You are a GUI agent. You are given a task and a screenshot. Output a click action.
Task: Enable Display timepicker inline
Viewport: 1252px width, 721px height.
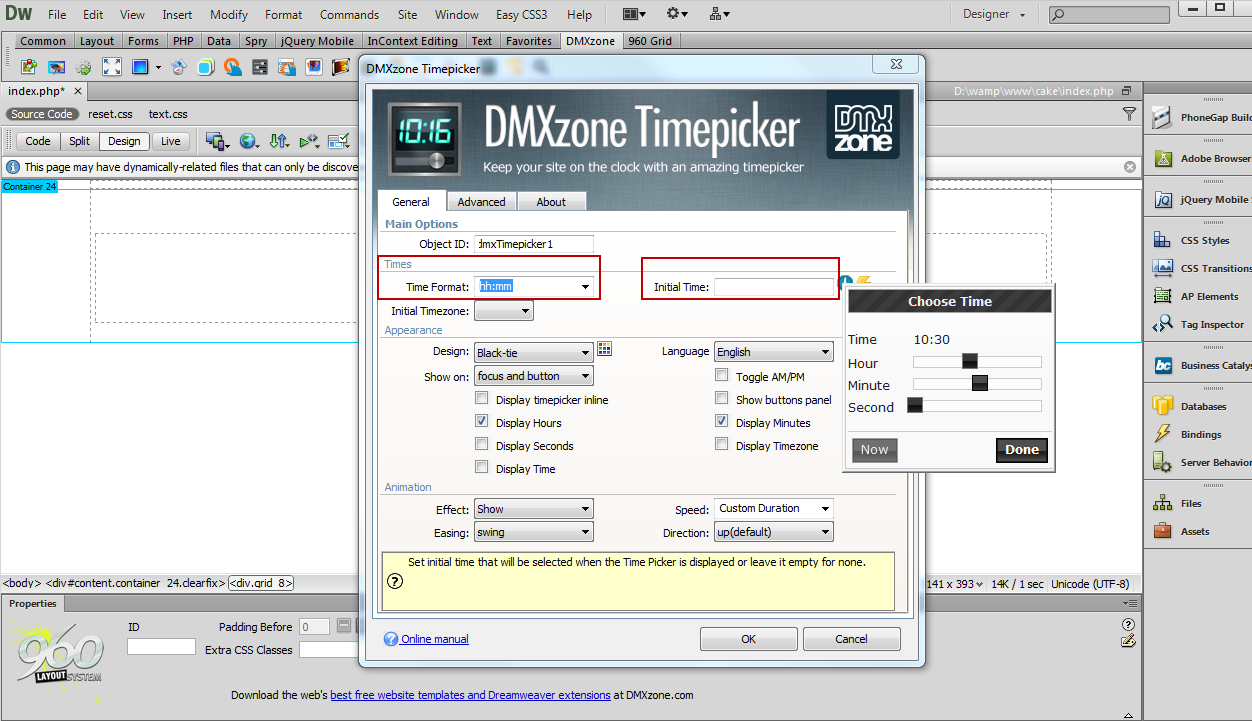482,399
